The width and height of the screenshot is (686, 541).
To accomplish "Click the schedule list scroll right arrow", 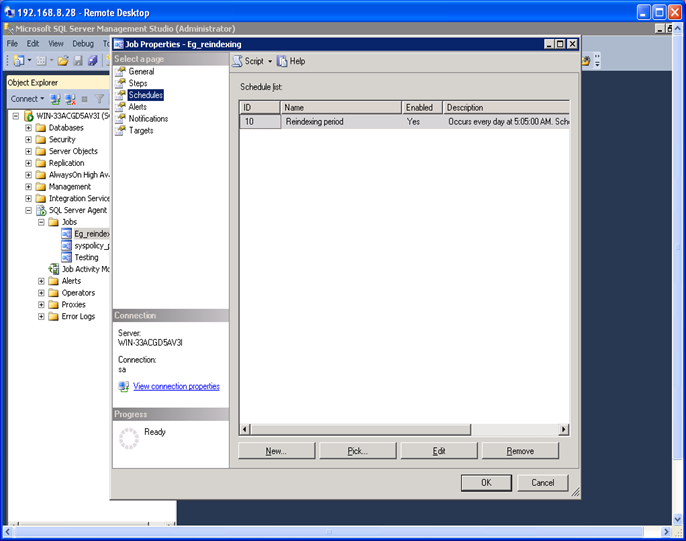I will [x=564, y=429].
